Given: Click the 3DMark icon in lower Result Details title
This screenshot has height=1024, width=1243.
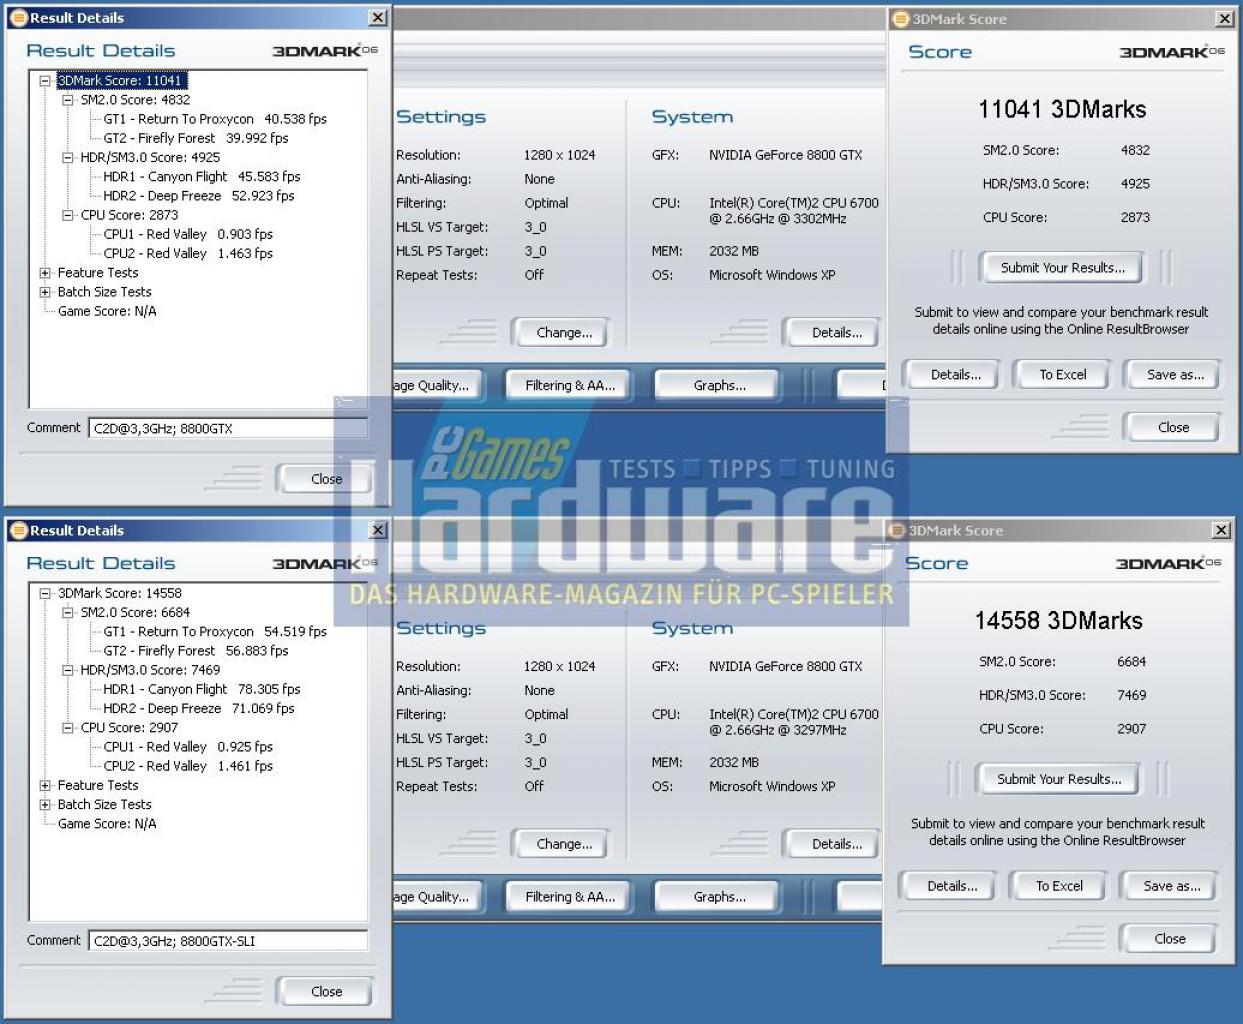Looking at the screenshot, I should coord(18,531).
